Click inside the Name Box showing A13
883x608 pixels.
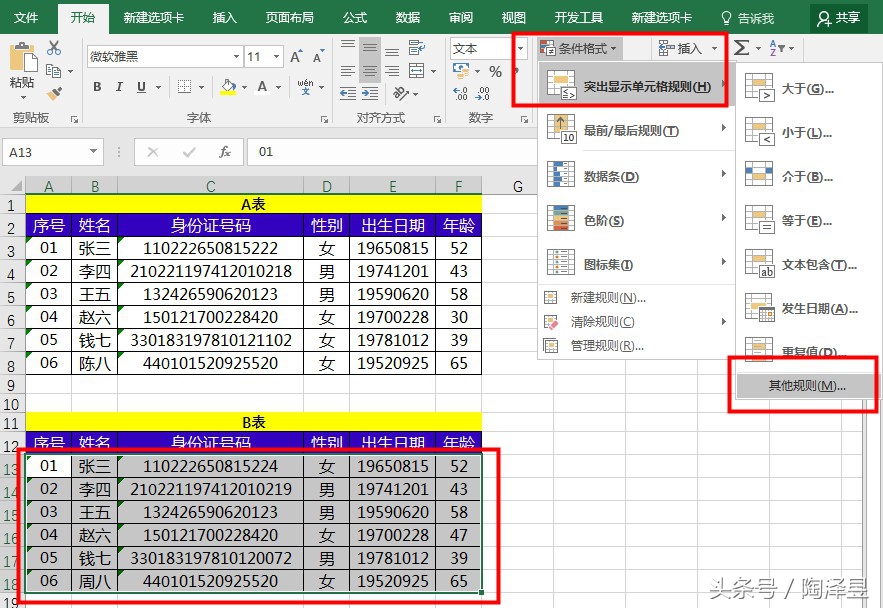click(40, 150)
